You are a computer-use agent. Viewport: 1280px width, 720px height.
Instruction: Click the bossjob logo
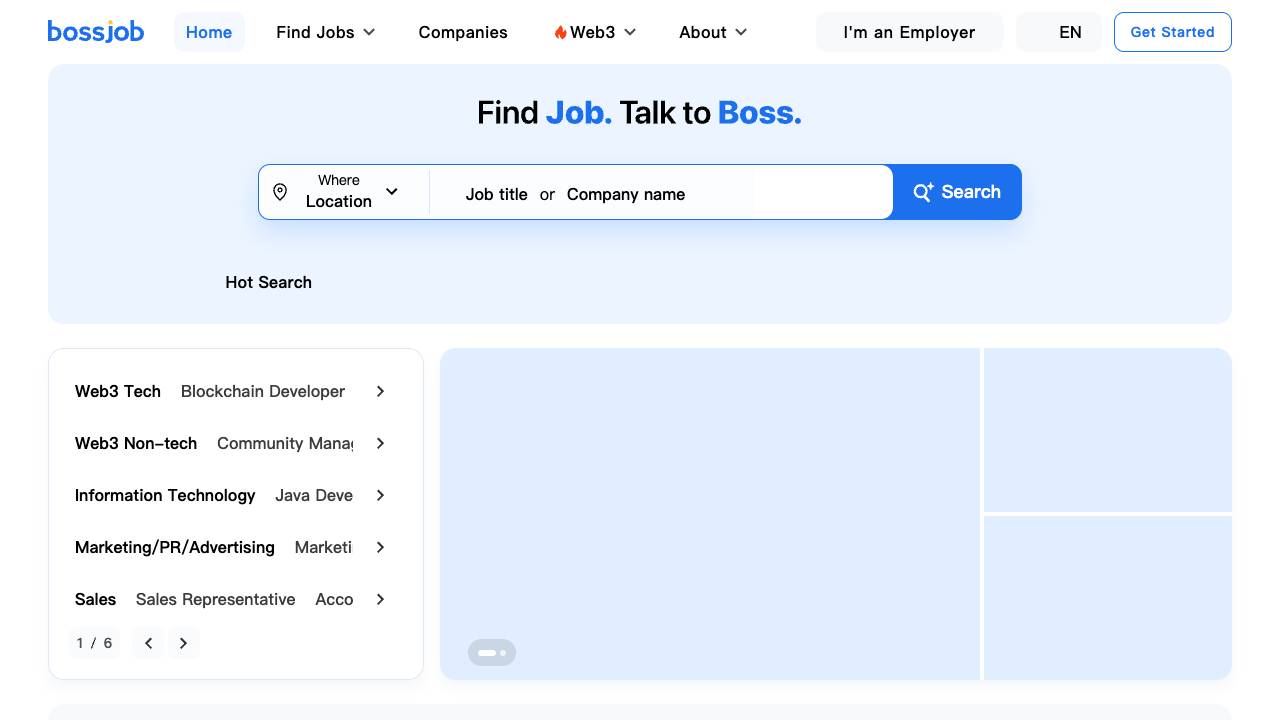tap(96, 32)
